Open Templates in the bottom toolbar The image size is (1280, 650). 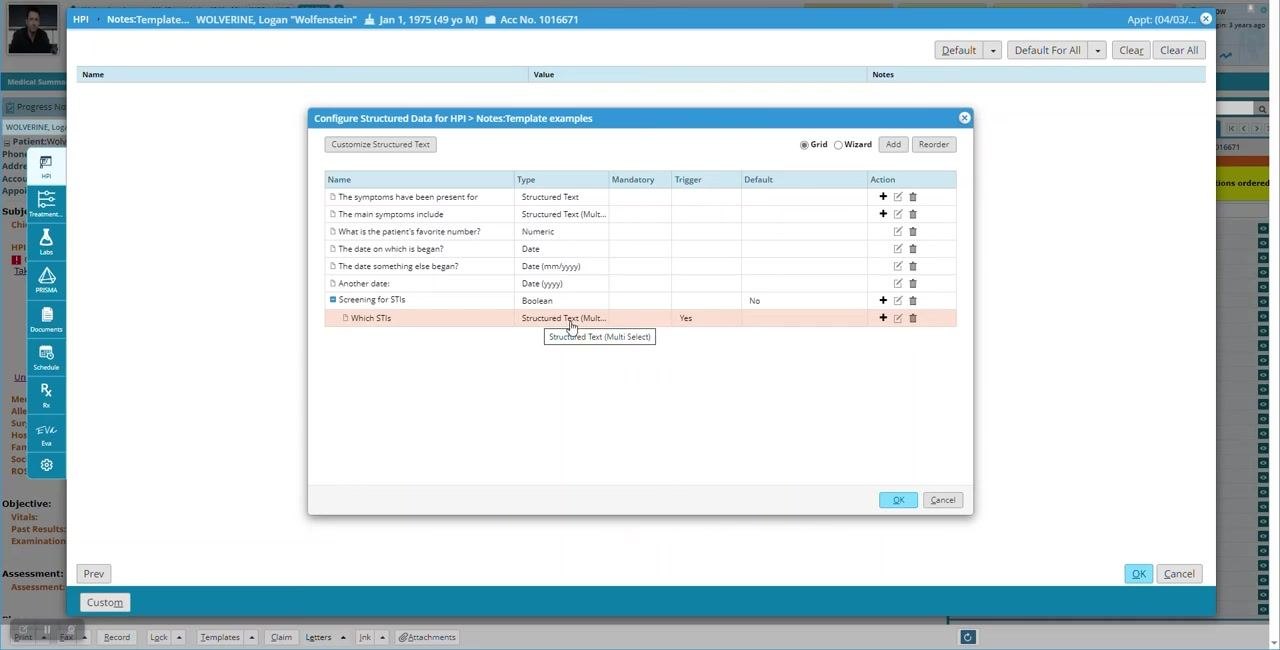pos(220,637)
